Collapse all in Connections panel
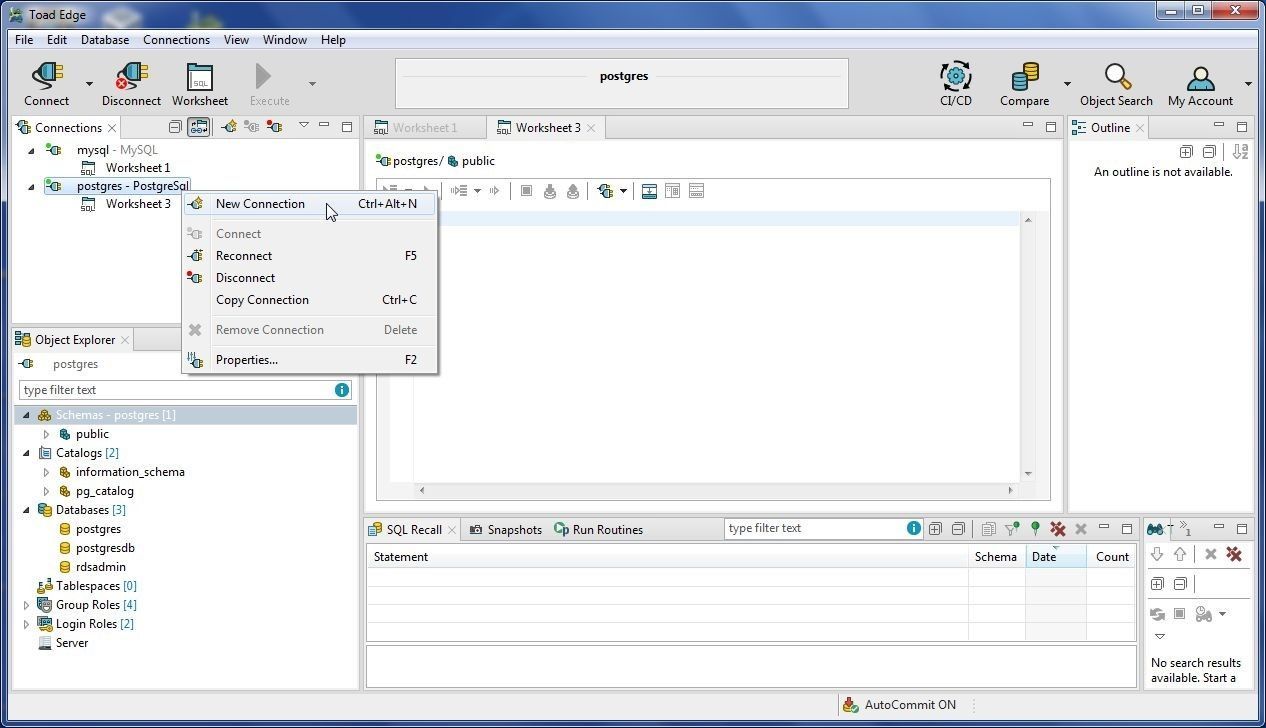1266x728 pixels. point(175,127)
